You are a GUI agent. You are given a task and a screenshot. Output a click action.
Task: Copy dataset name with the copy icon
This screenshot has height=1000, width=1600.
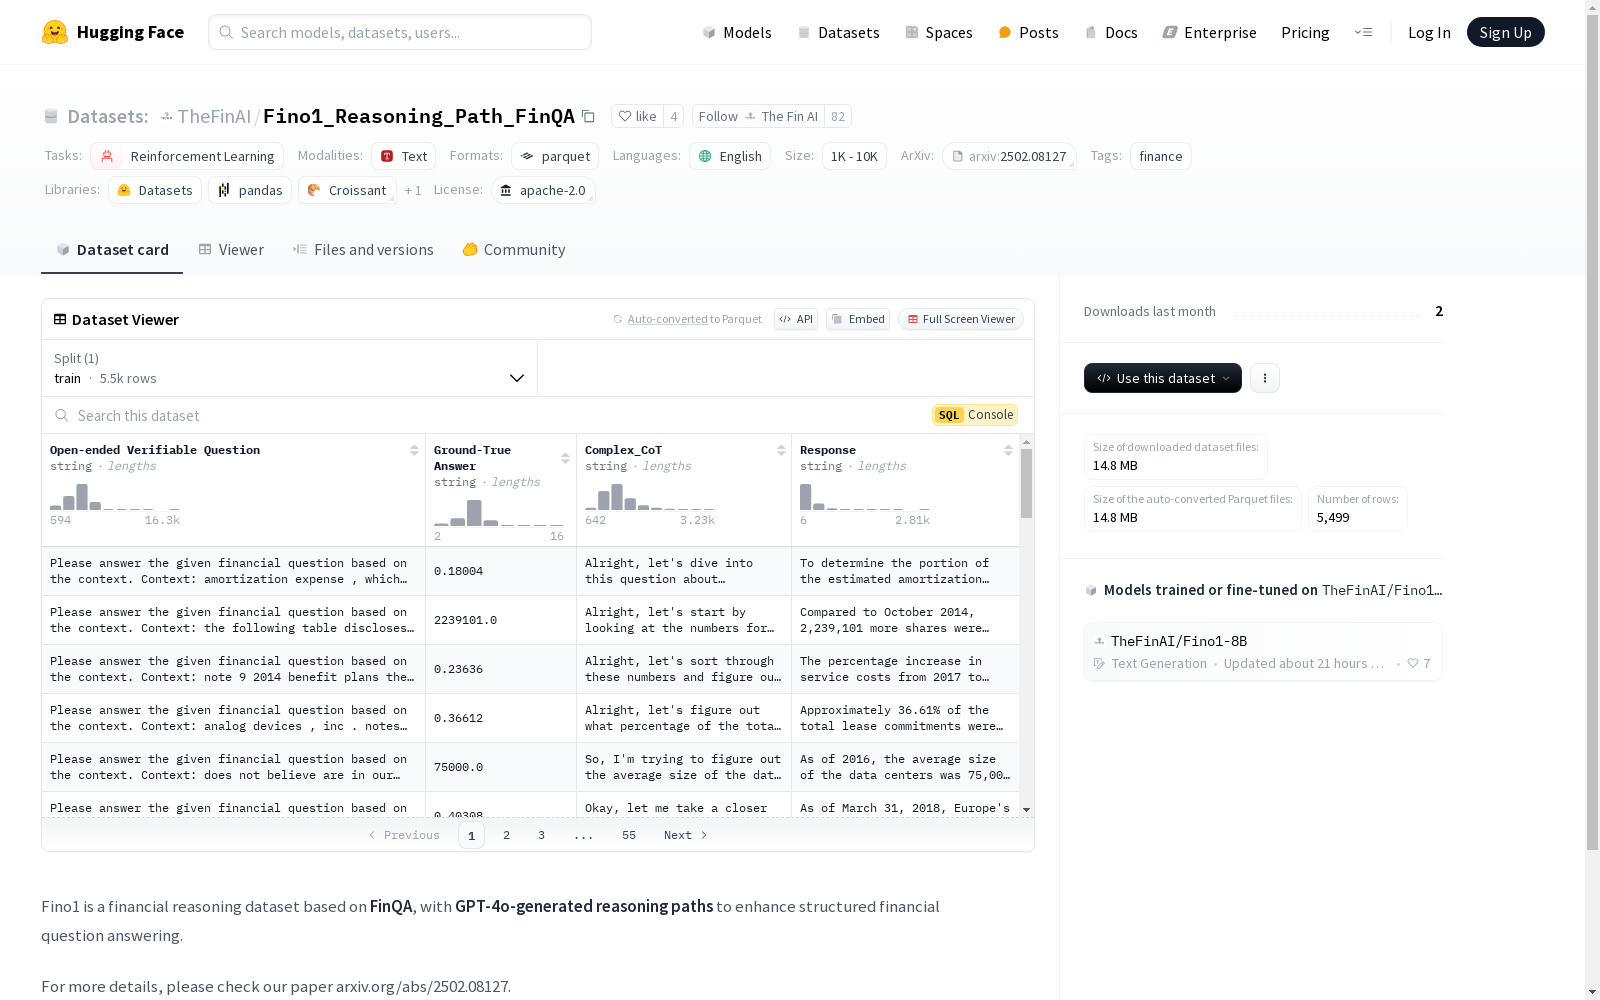click(588, 117)
